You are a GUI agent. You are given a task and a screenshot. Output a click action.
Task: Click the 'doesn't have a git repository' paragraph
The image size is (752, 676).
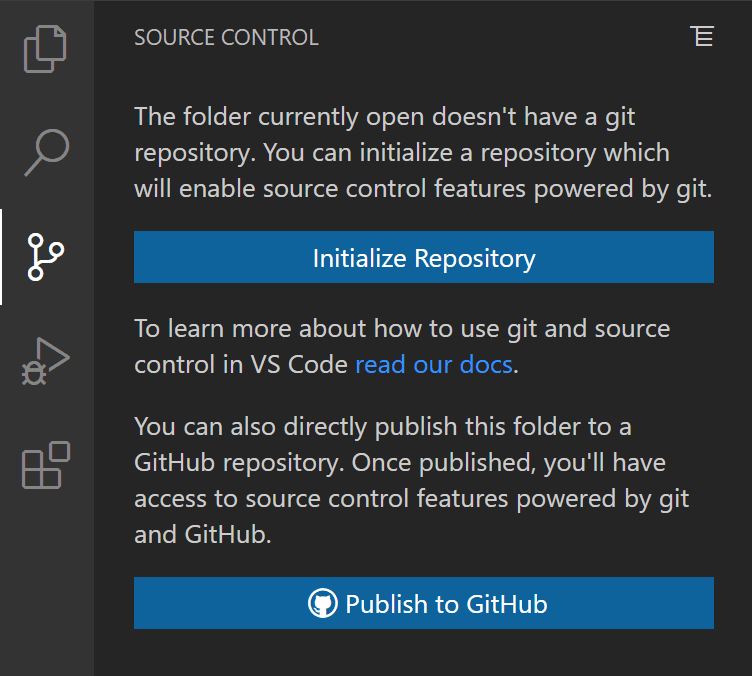423,153
